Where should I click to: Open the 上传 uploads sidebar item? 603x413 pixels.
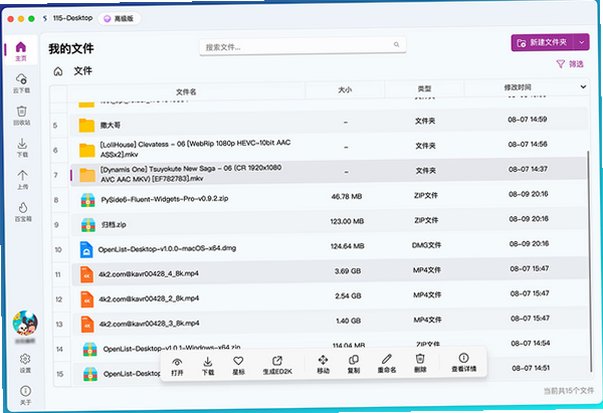(23, 180)
